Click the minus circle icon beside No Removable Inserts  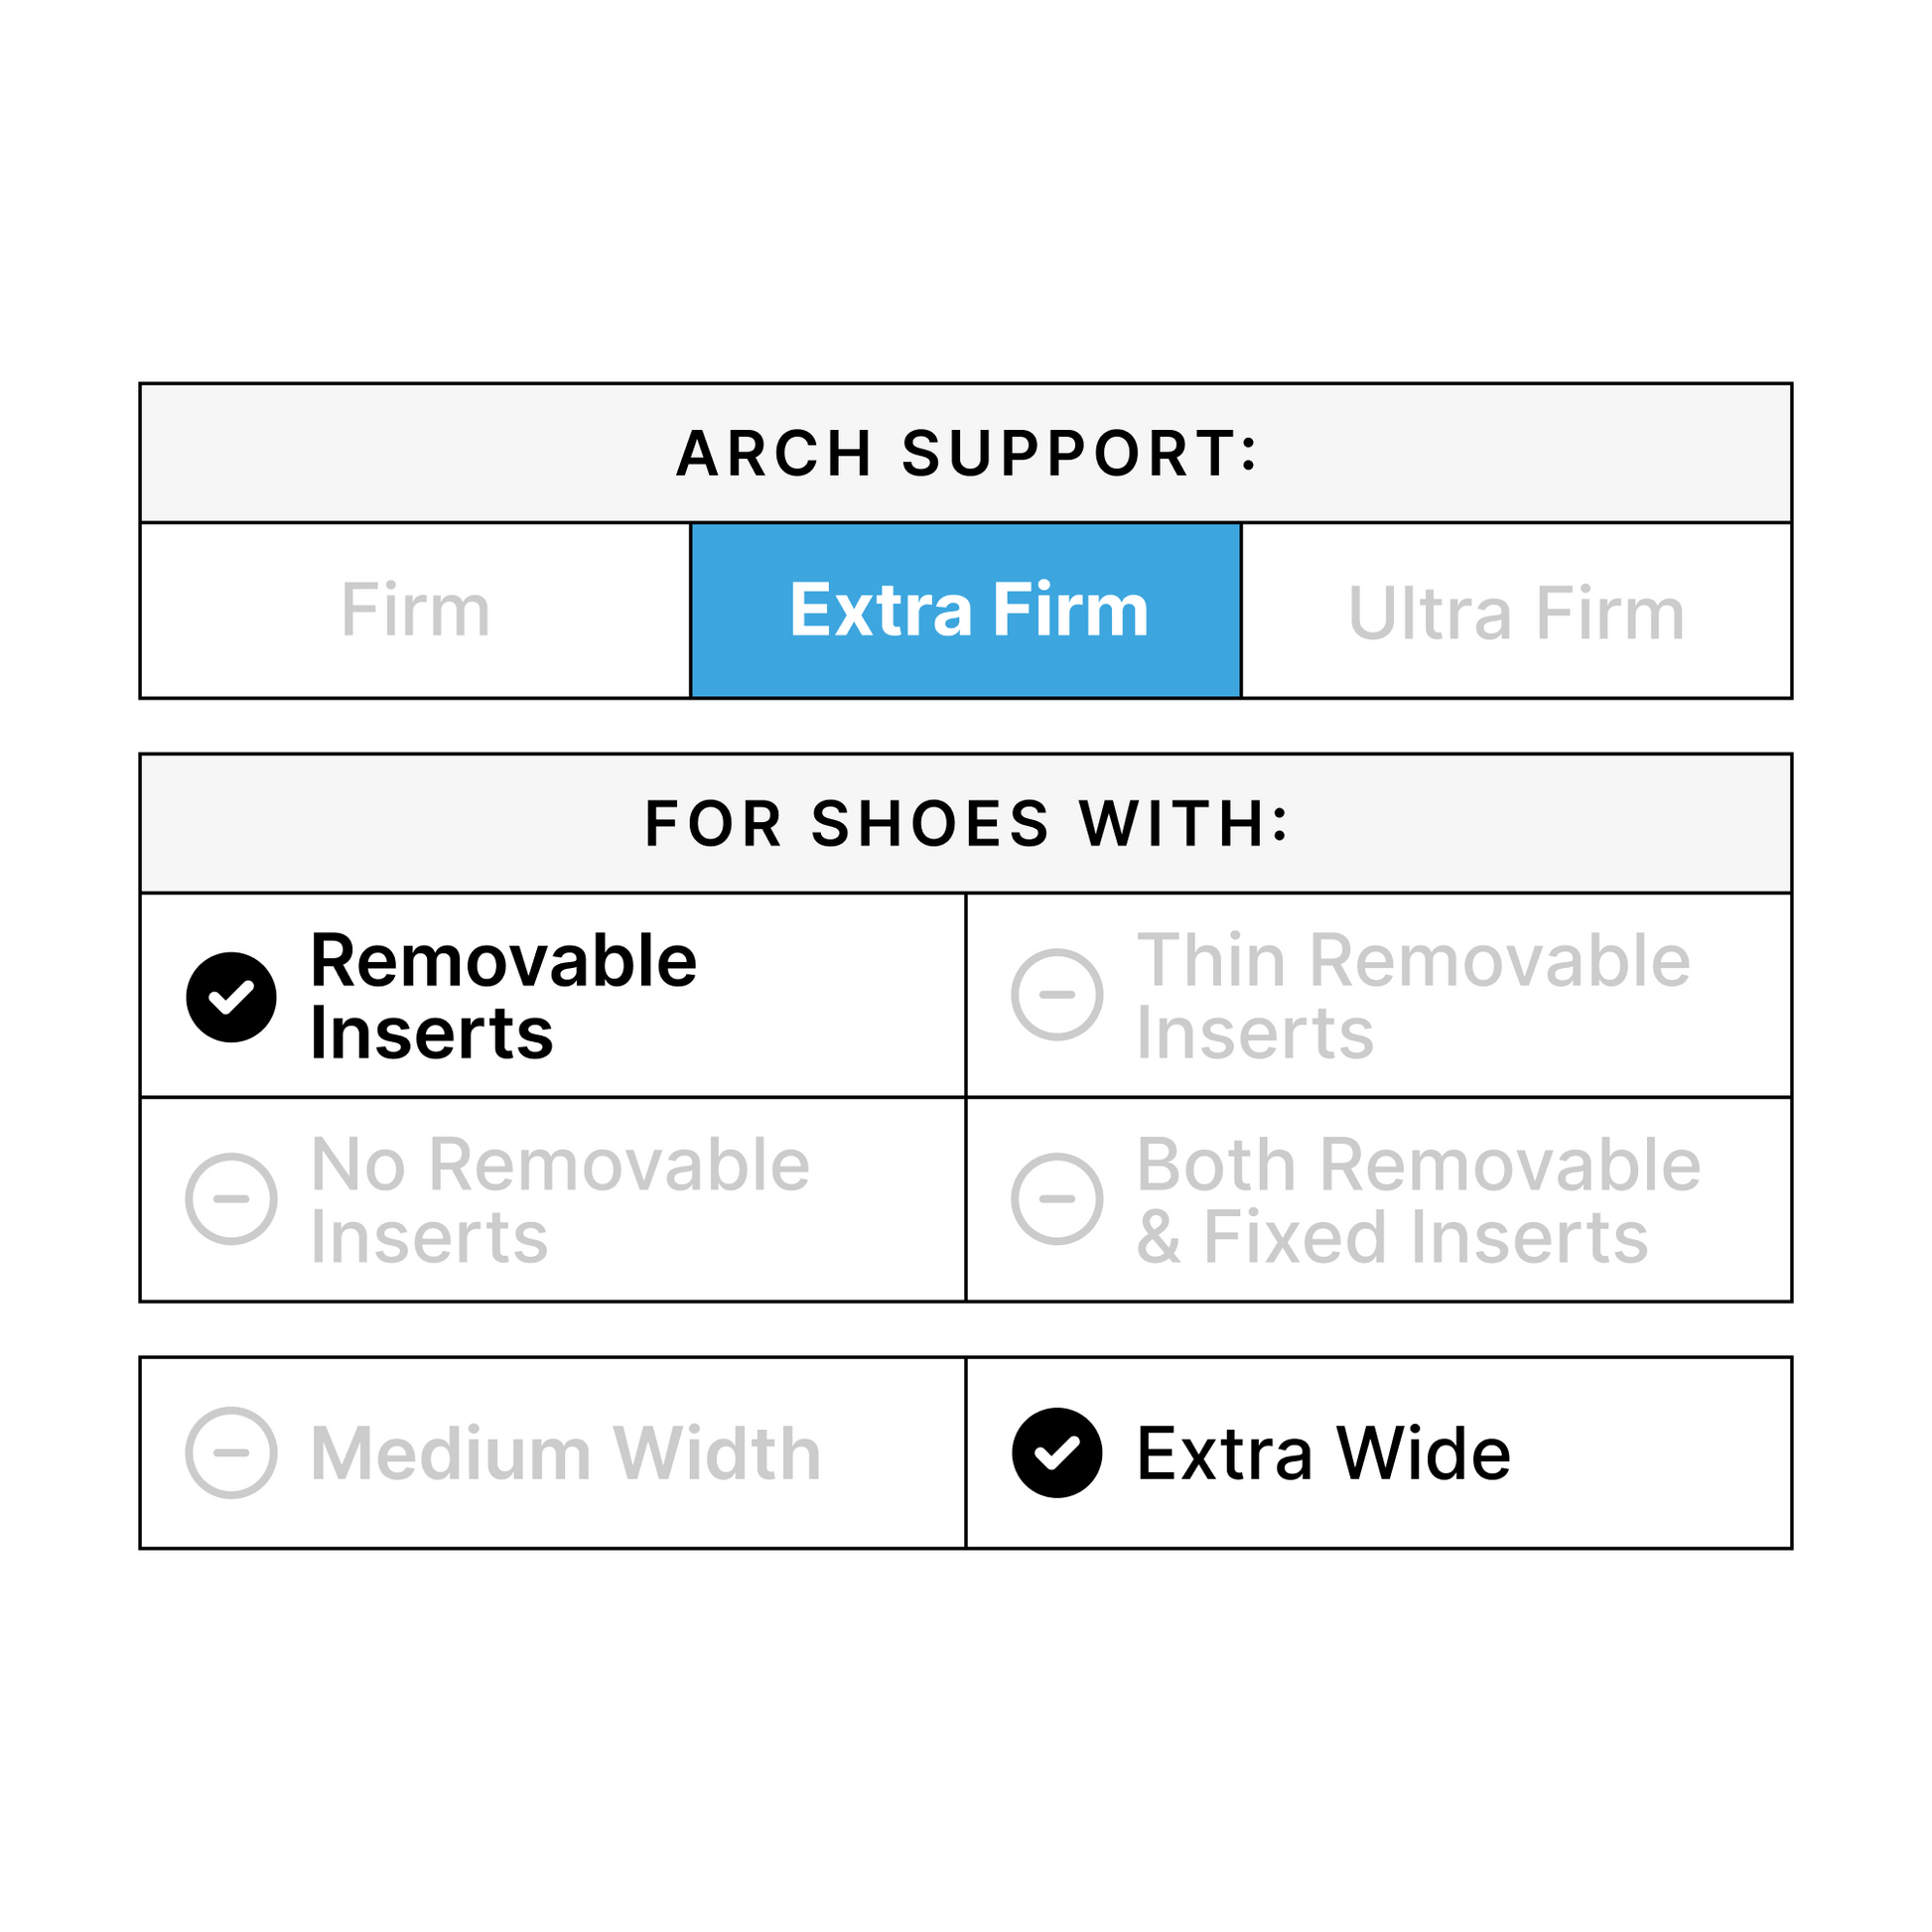231,1199
